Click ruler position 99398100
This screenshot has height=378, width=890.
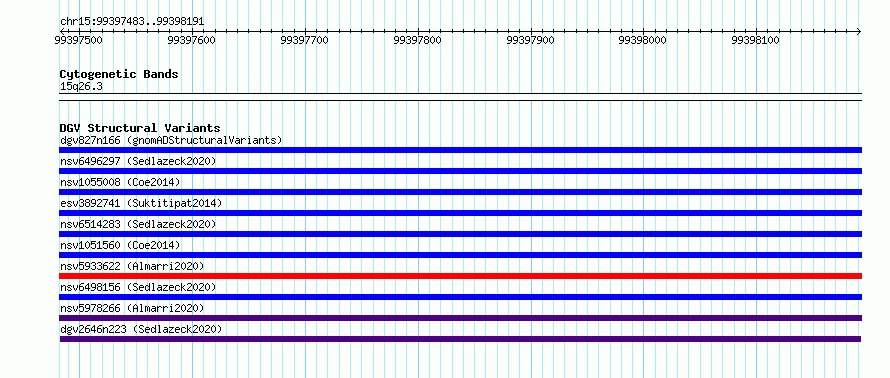click(755, 41)
